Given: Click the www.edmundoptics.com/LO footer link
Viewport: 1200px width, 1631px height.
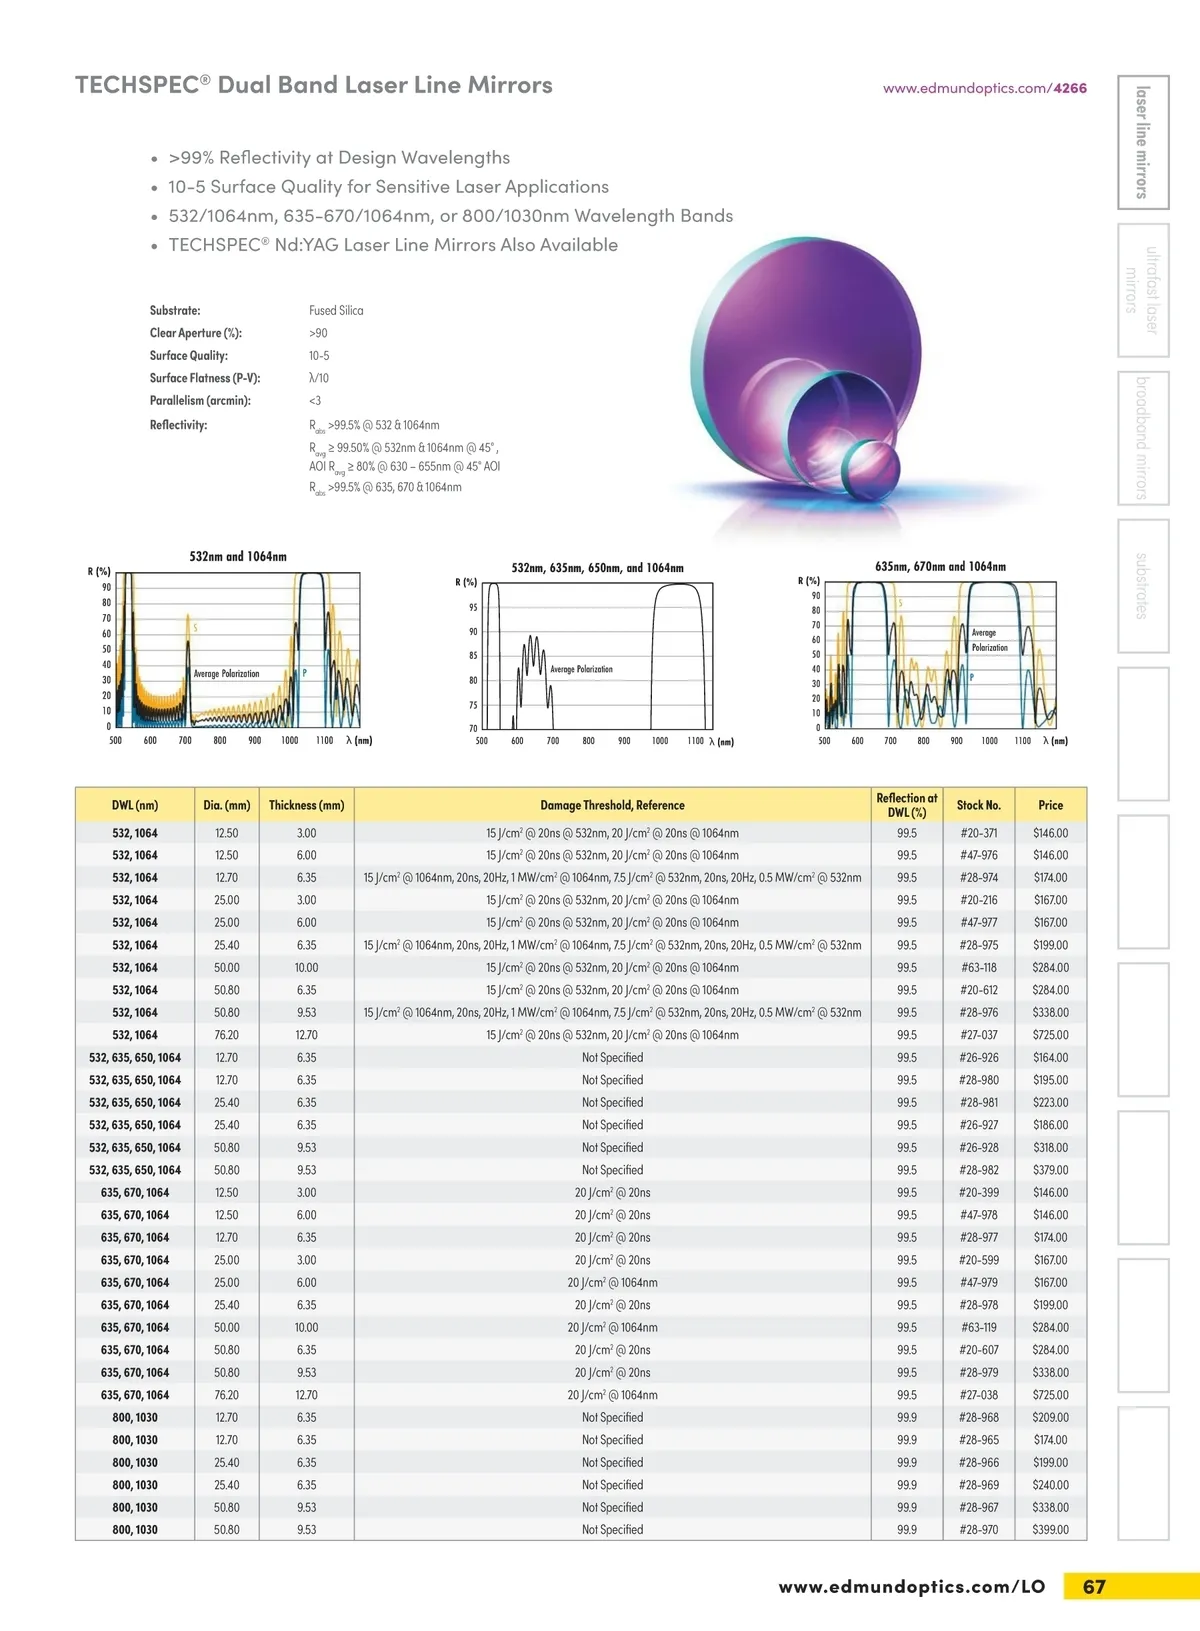Looking at the screenshot, I should click(x=911, y=1586).
